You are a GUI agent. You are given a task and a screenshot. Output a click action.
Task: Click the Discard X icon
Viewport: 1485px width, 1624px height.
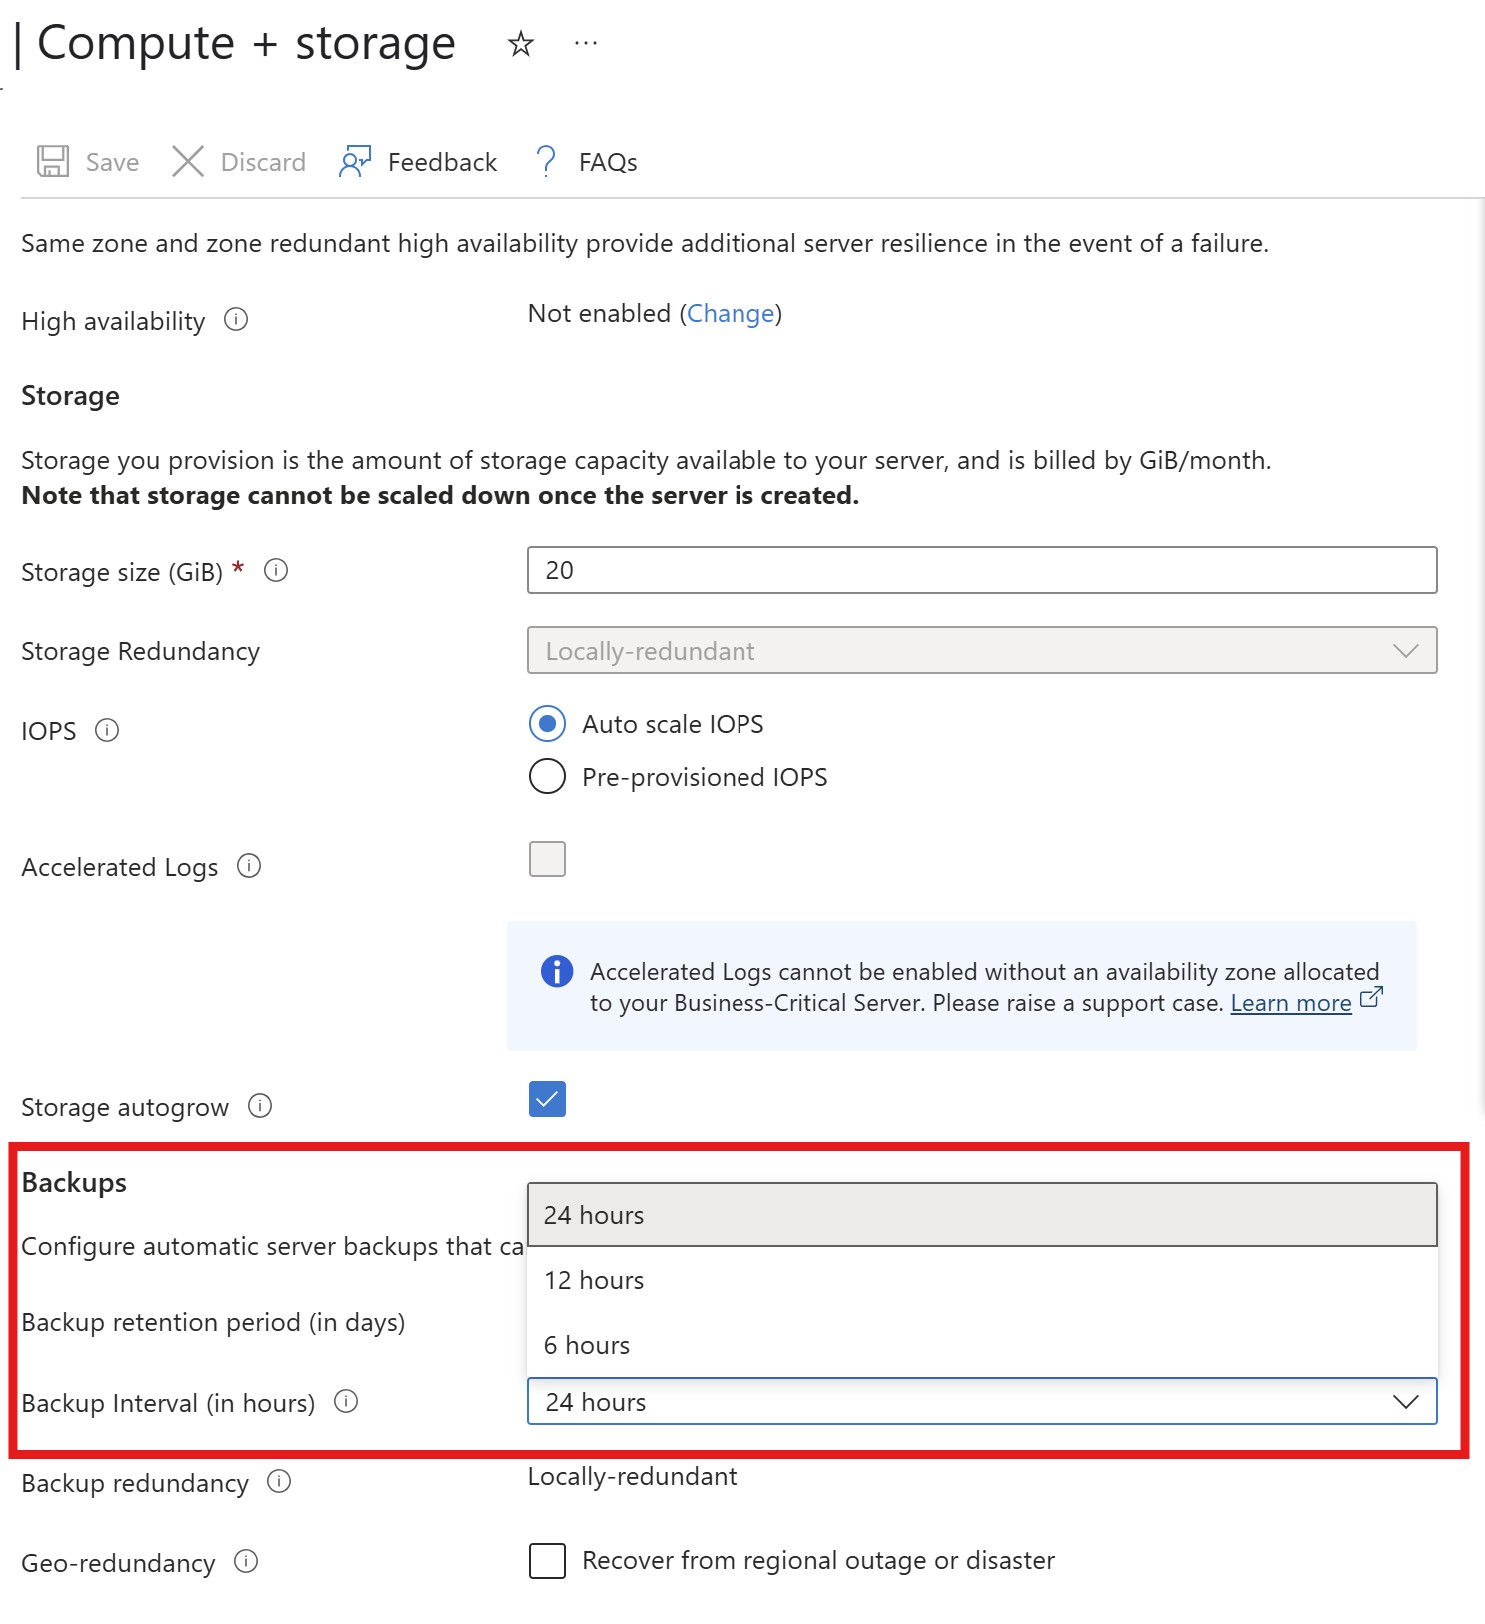tap(188, 162)
